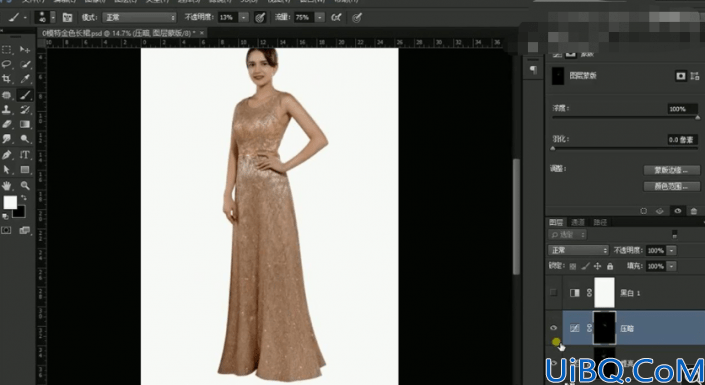
Task: Switch to the 通道 Channels tab
Action: (578, 222)
